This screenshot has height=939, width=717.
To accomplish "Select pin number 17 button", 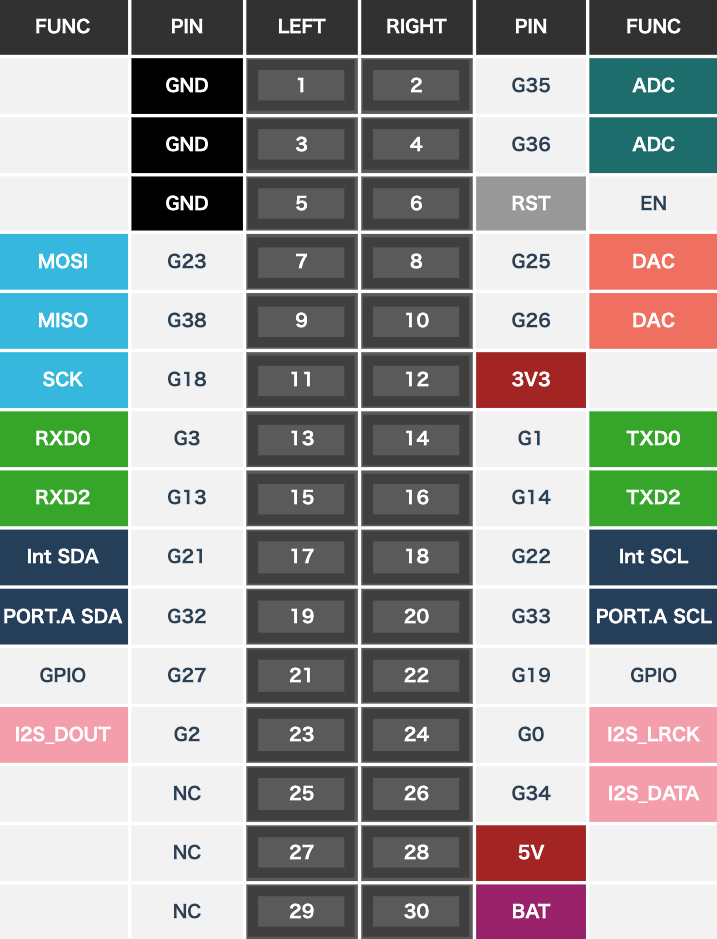I will coord(301,557).
